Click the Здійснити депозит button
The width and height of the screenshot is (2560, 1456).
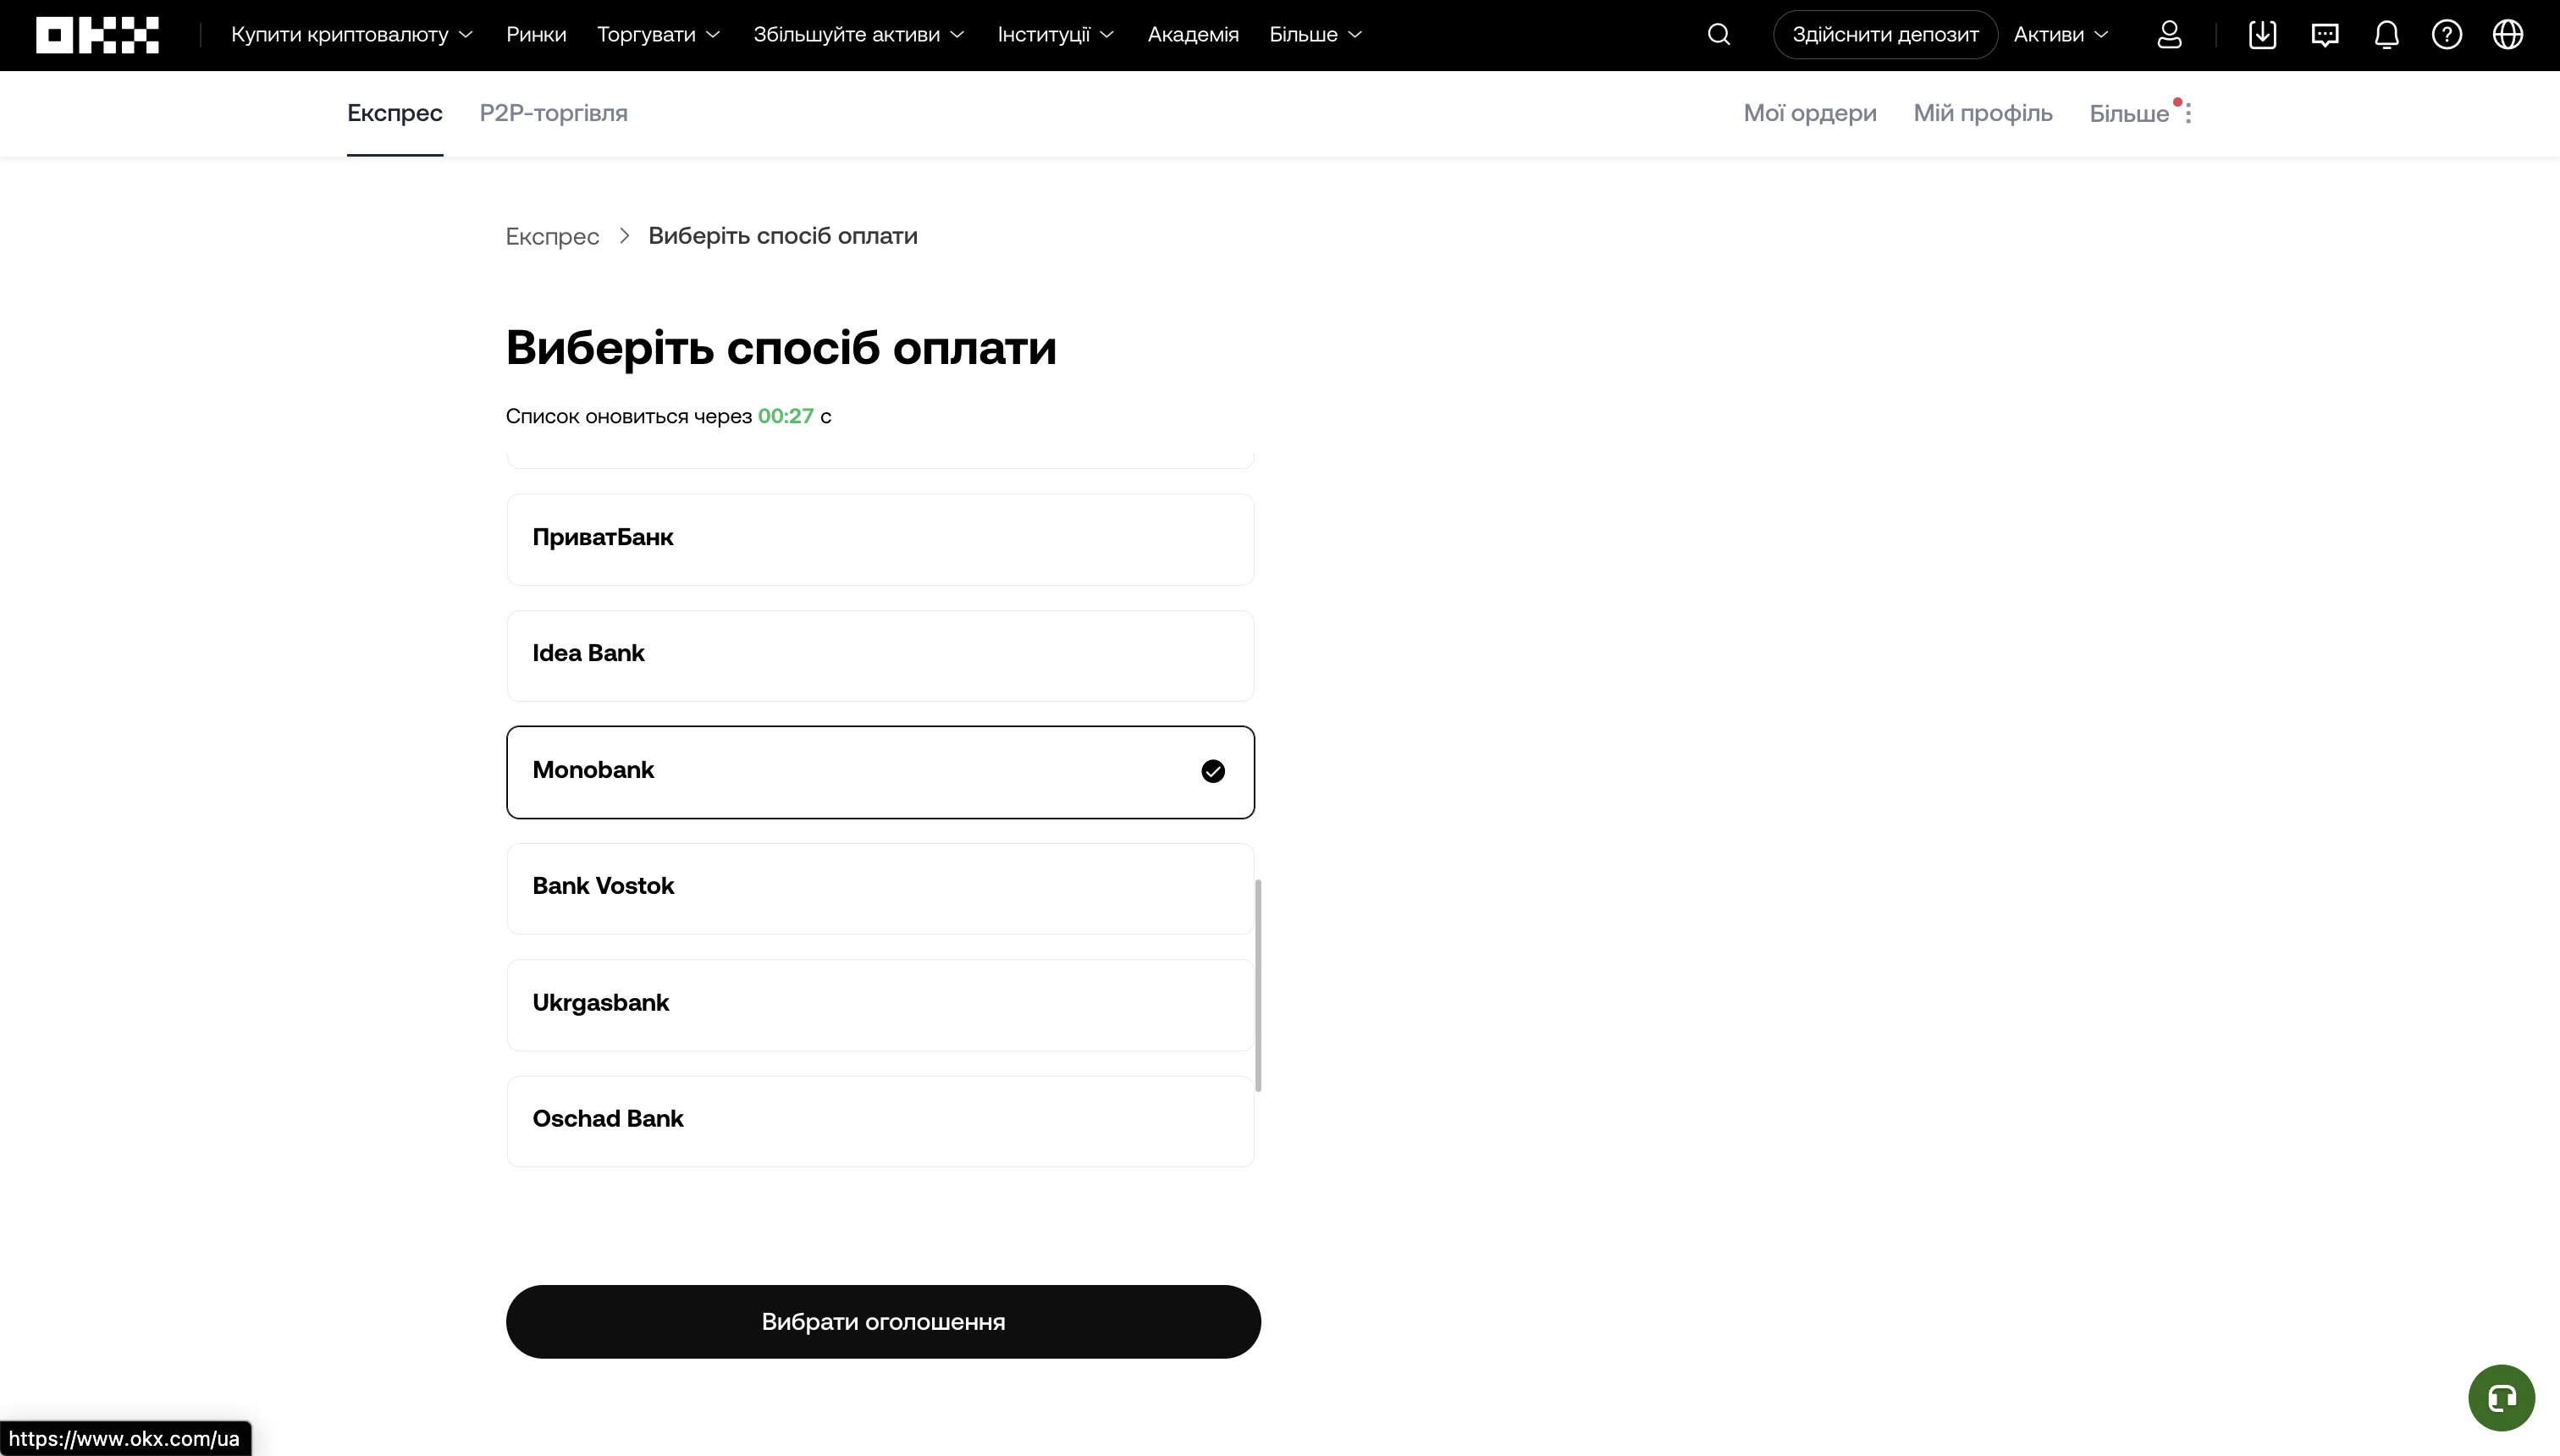[x=1885, y=34]
